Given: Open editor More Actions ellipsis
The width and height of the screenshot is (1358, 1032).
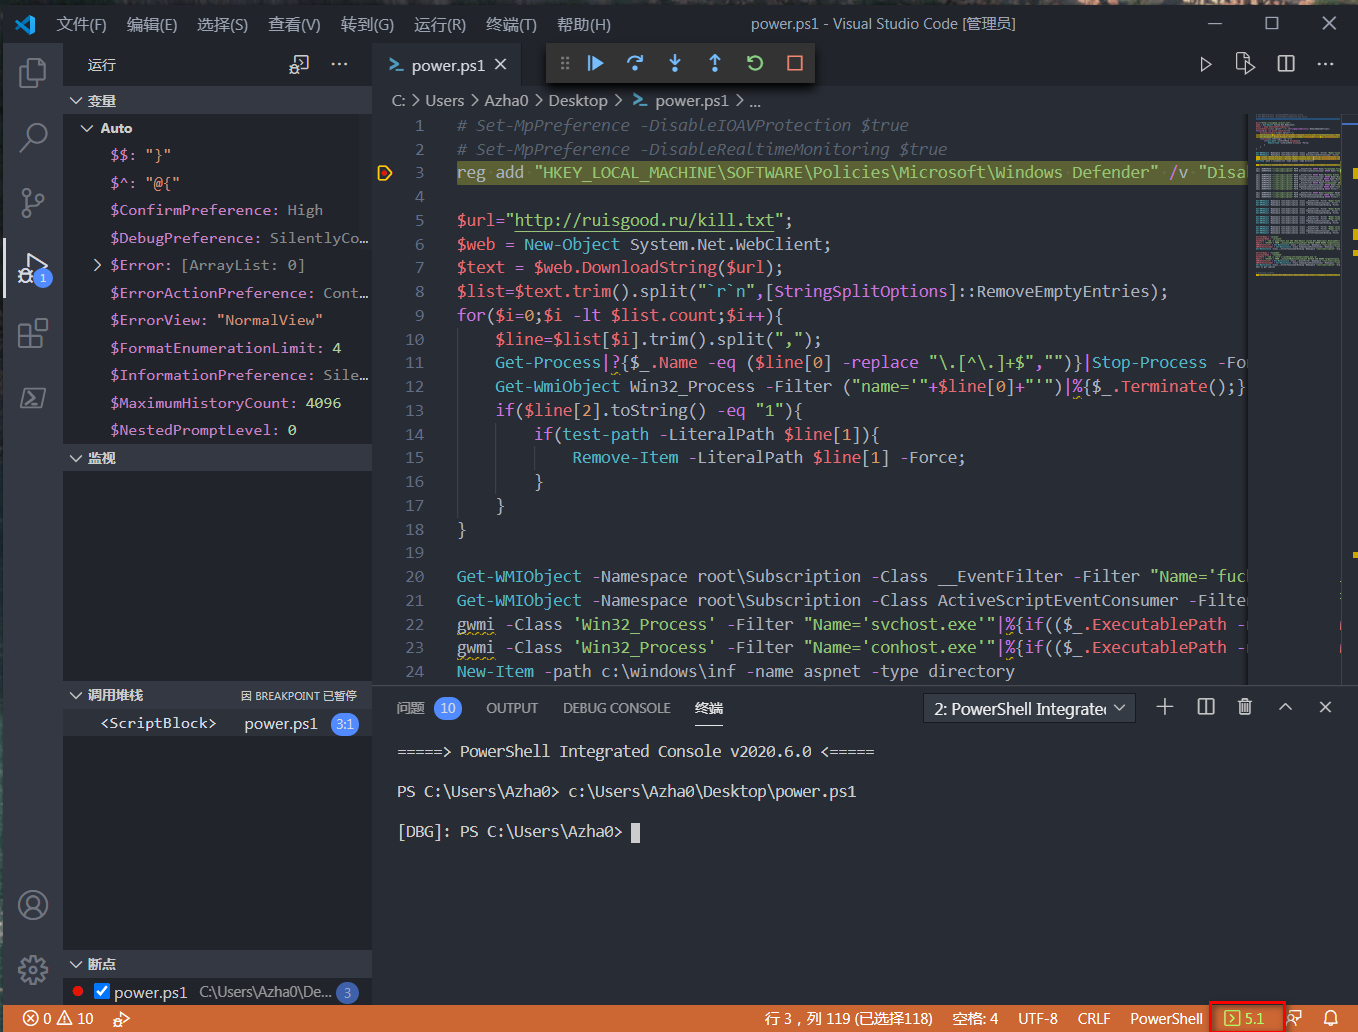Looking at the screenshot, I should click(x=1326, y=64).
